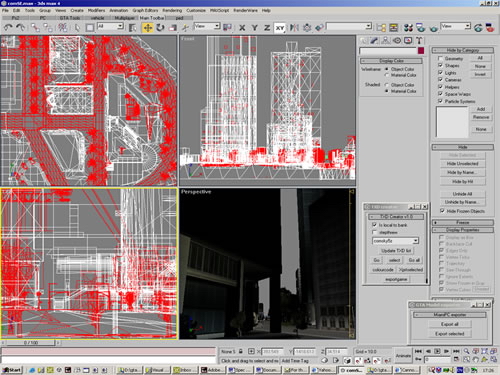Image resolution: width=500 pixels, height=375 pixels.
Task: Select the Zoom viewport tool
Action: pyautogui.click(x=466, y=351)
